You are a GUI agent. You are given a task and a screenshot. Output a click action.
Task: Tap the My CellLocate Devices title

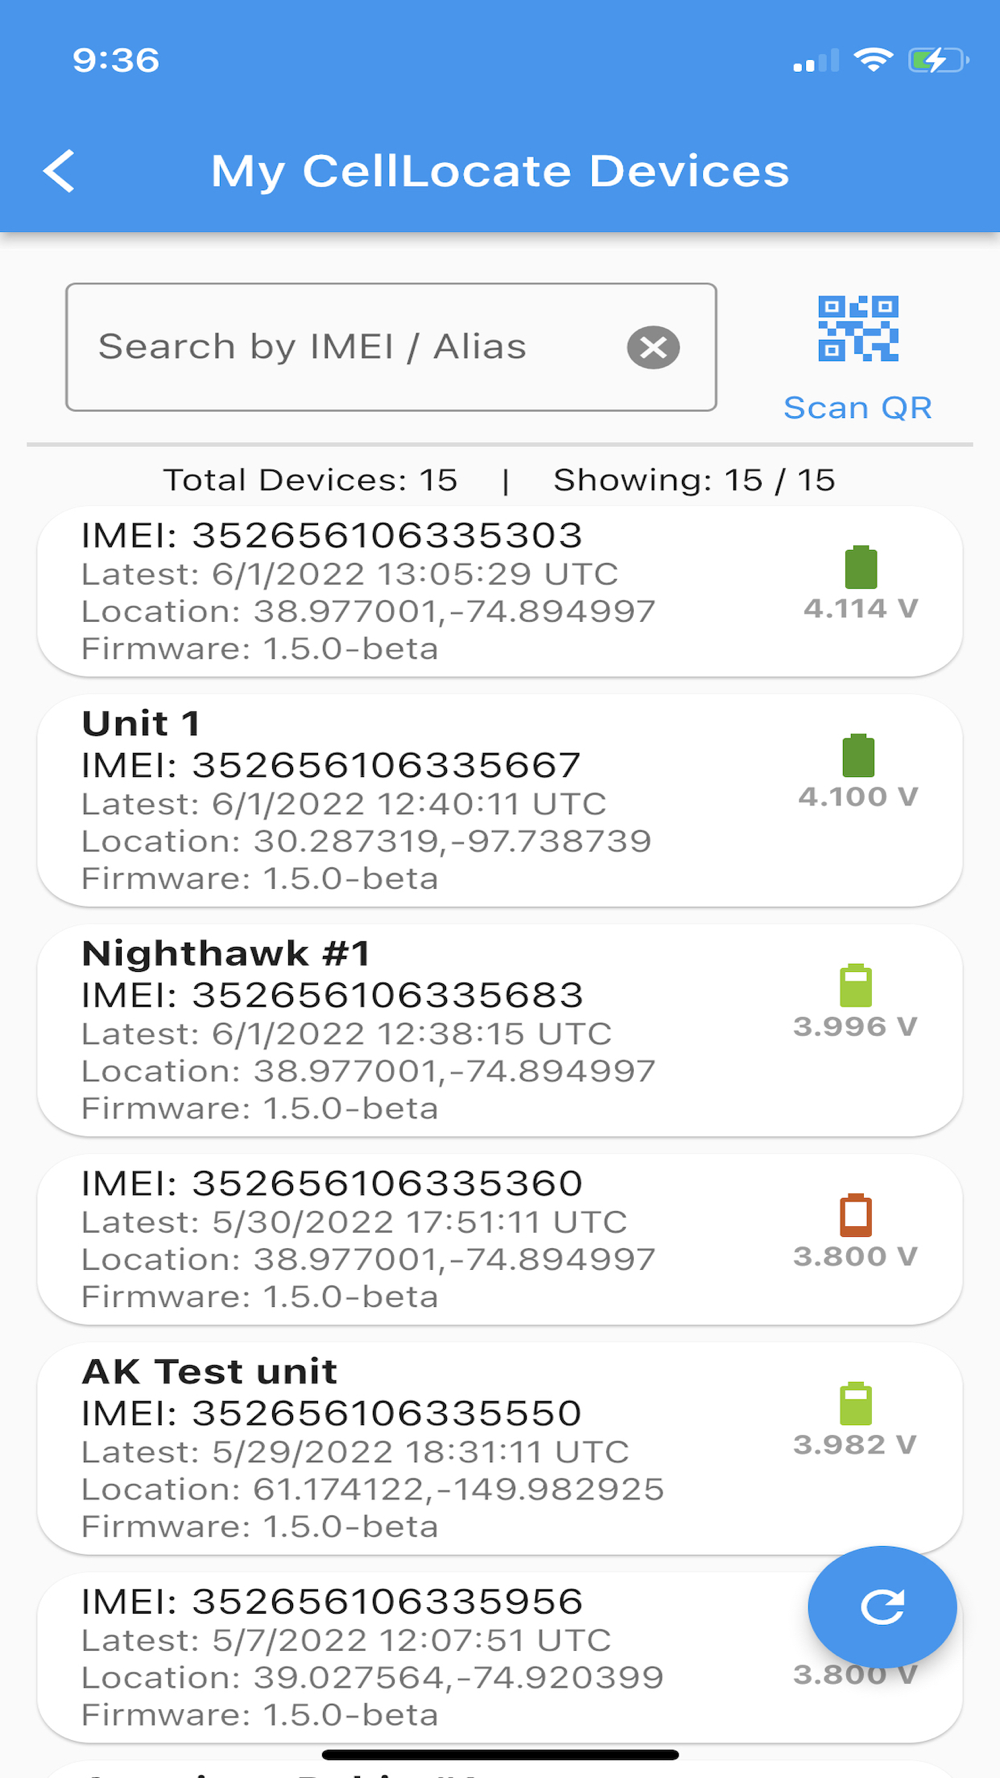pos(500,171)
